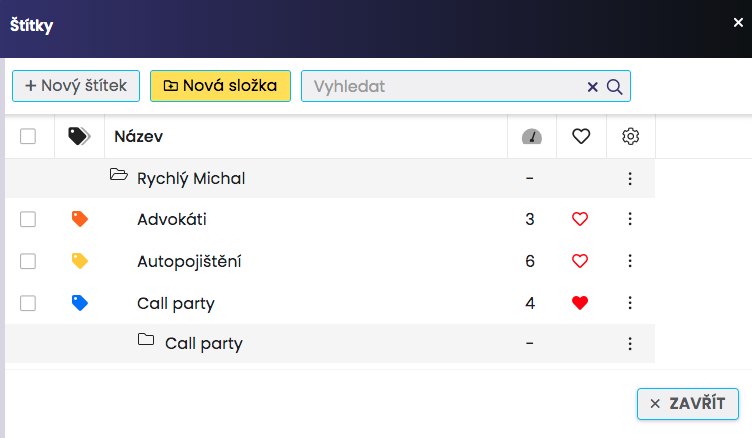Open three-dot menu for Rychlý Michal folder
Screen dimensions: 752x438
pyautogui.click(x=630, y=179)
